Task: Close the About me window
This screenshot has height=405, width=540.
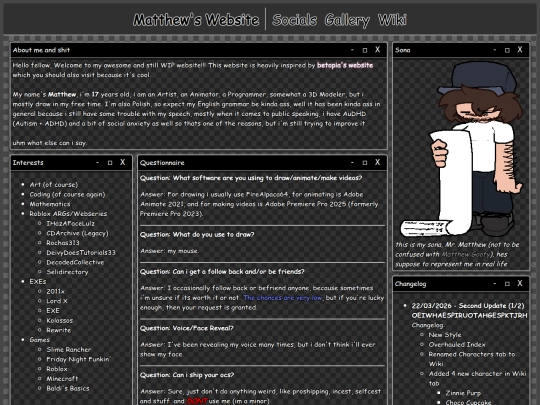Action: click(x=377, y=50)
